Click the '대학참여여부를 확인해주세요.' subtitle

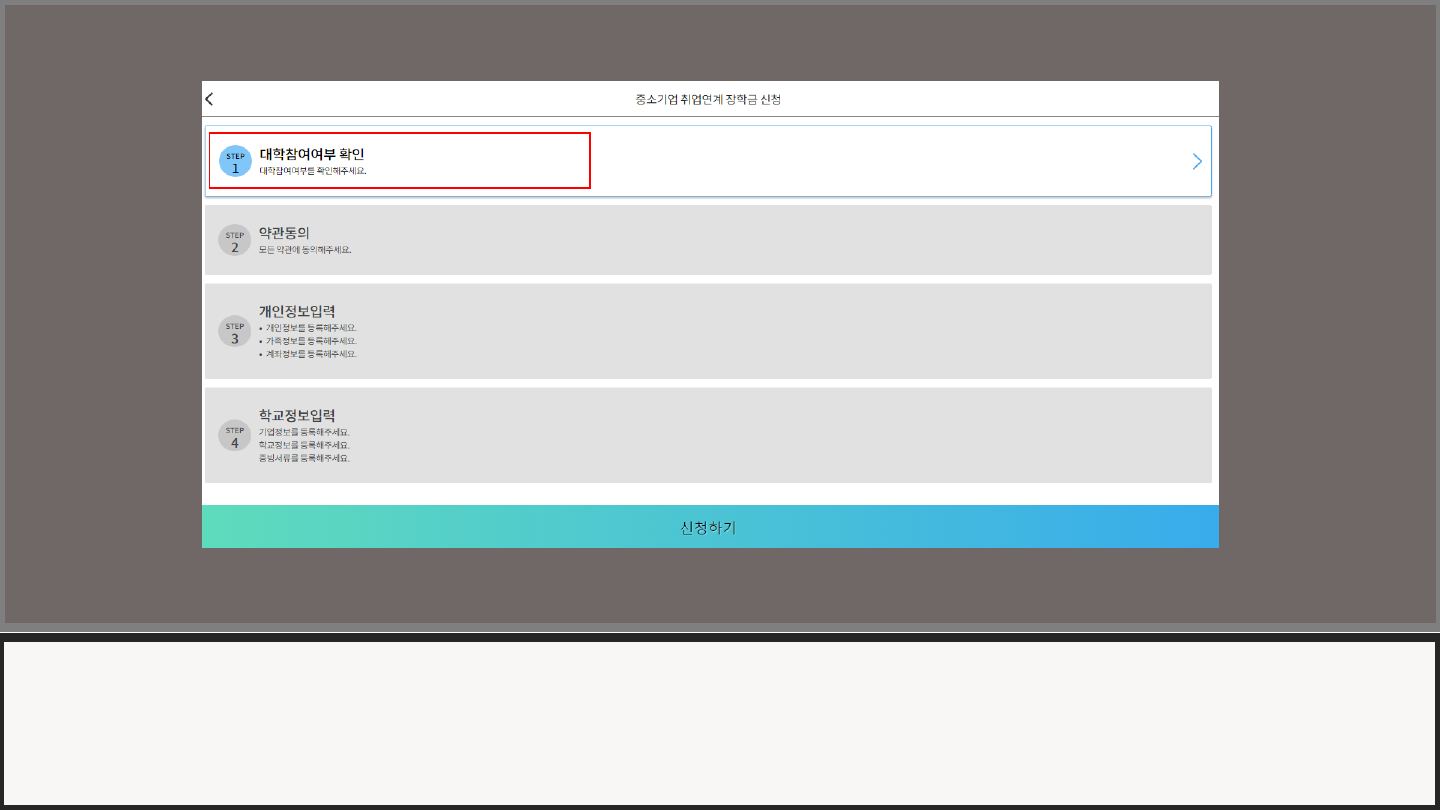coord(313,171)
